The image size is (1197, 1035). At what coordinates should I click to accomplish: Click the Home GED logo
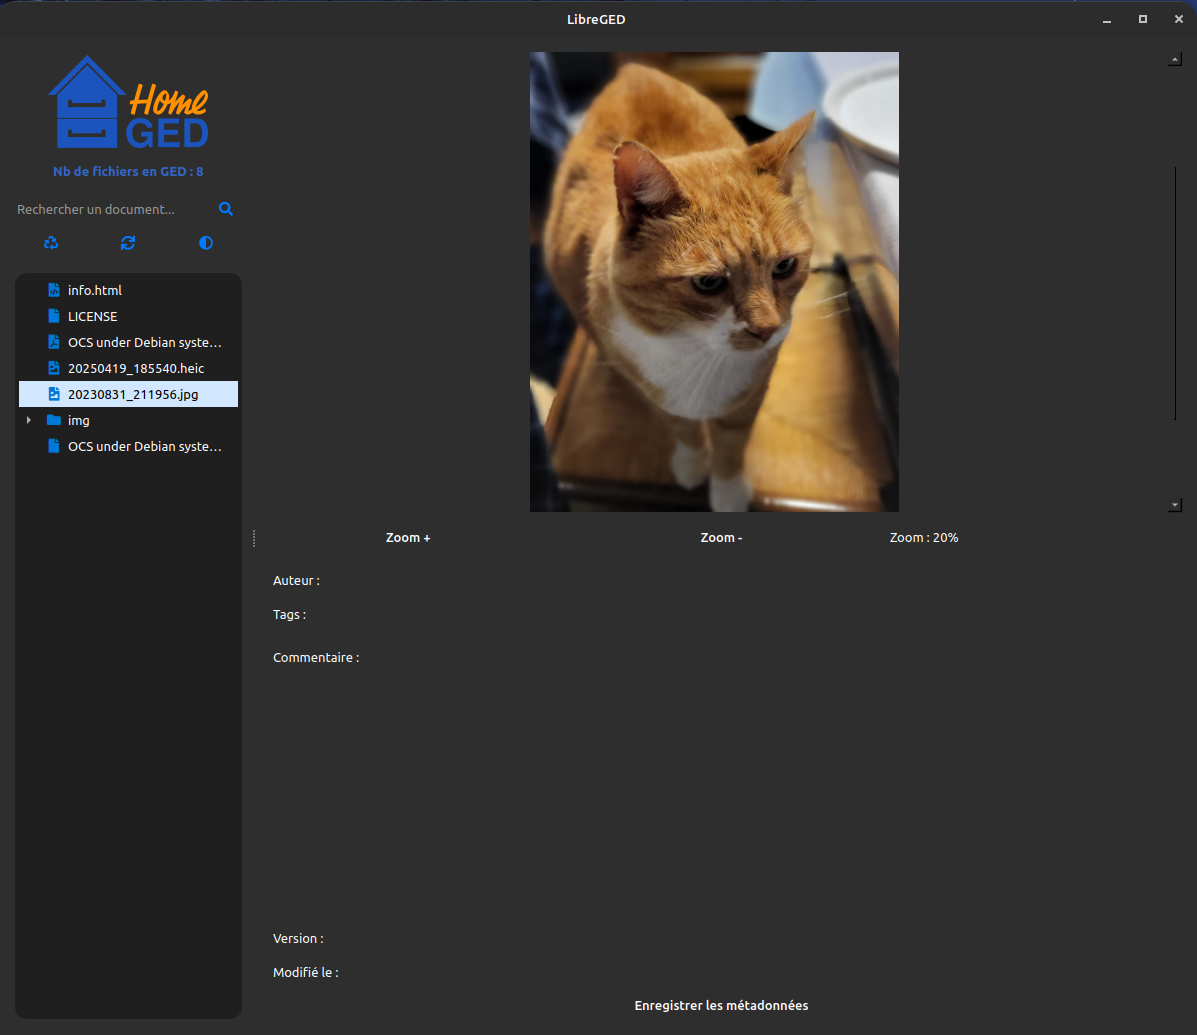coord(128,103)
